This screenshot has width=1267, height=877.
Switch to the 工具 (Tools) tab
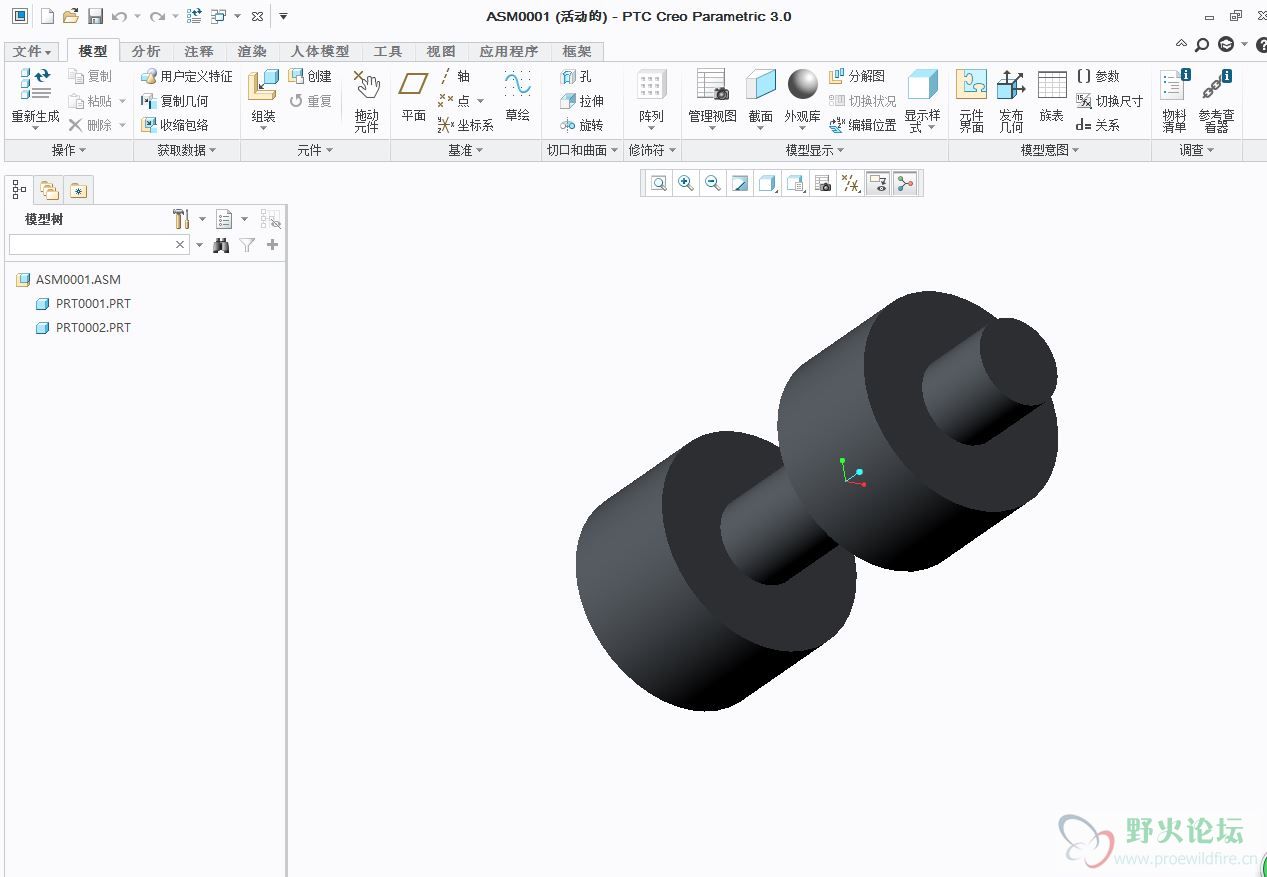tap(388, 52)
